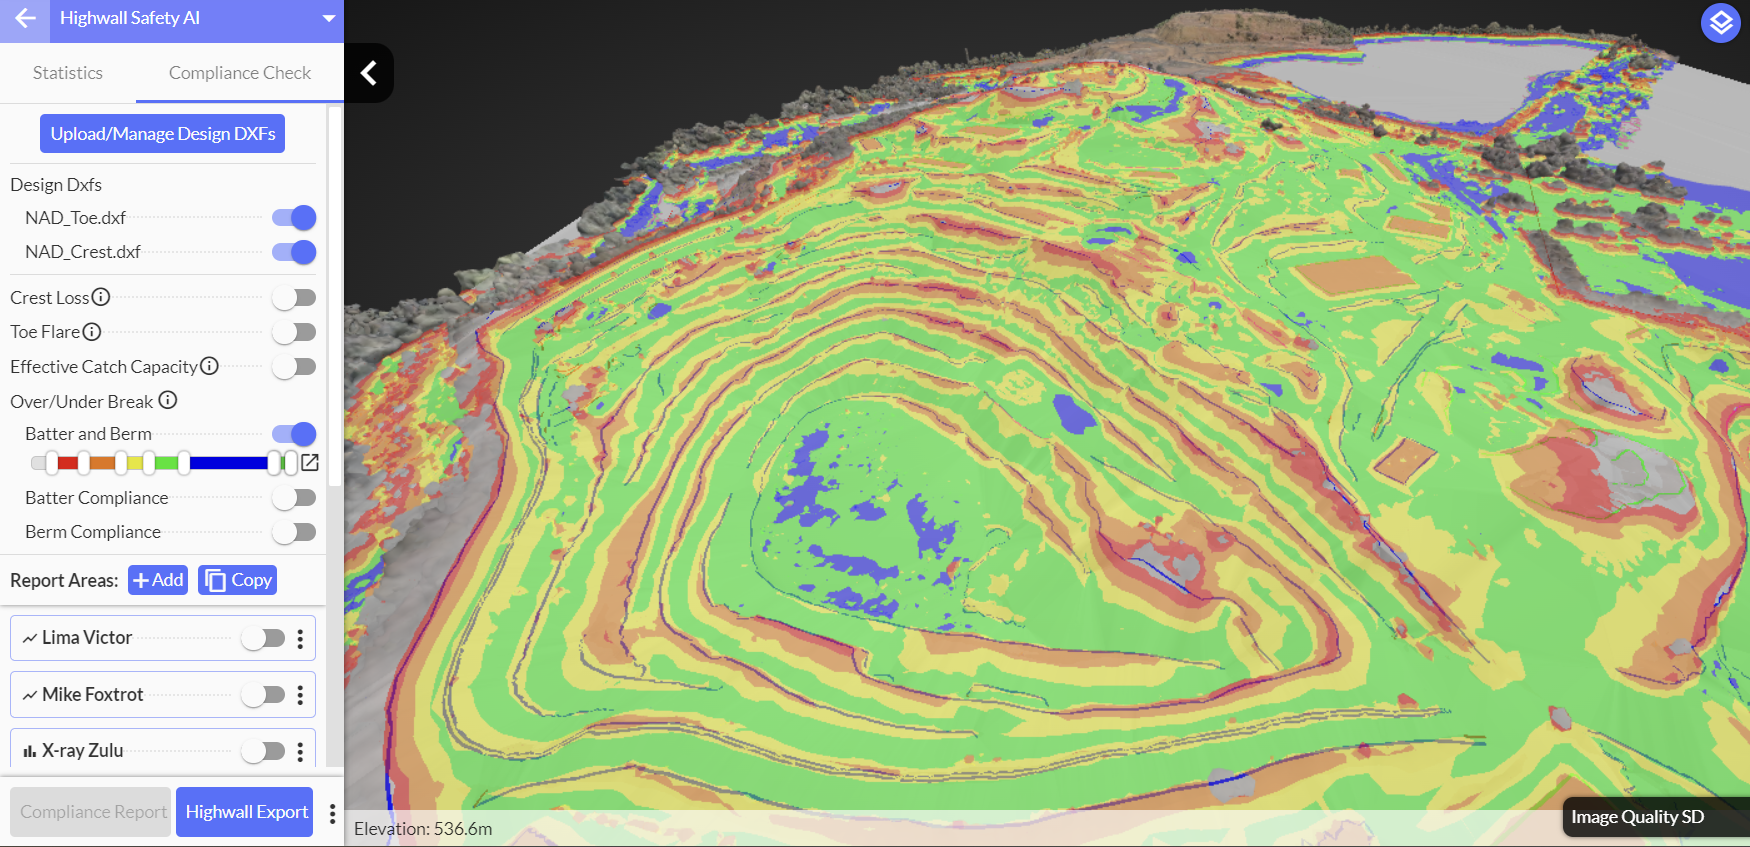The width and height of the screenshot is (1750, 847).
Task: Open Mike Foxtrot three-dot menu
Action: coord(300,695)
